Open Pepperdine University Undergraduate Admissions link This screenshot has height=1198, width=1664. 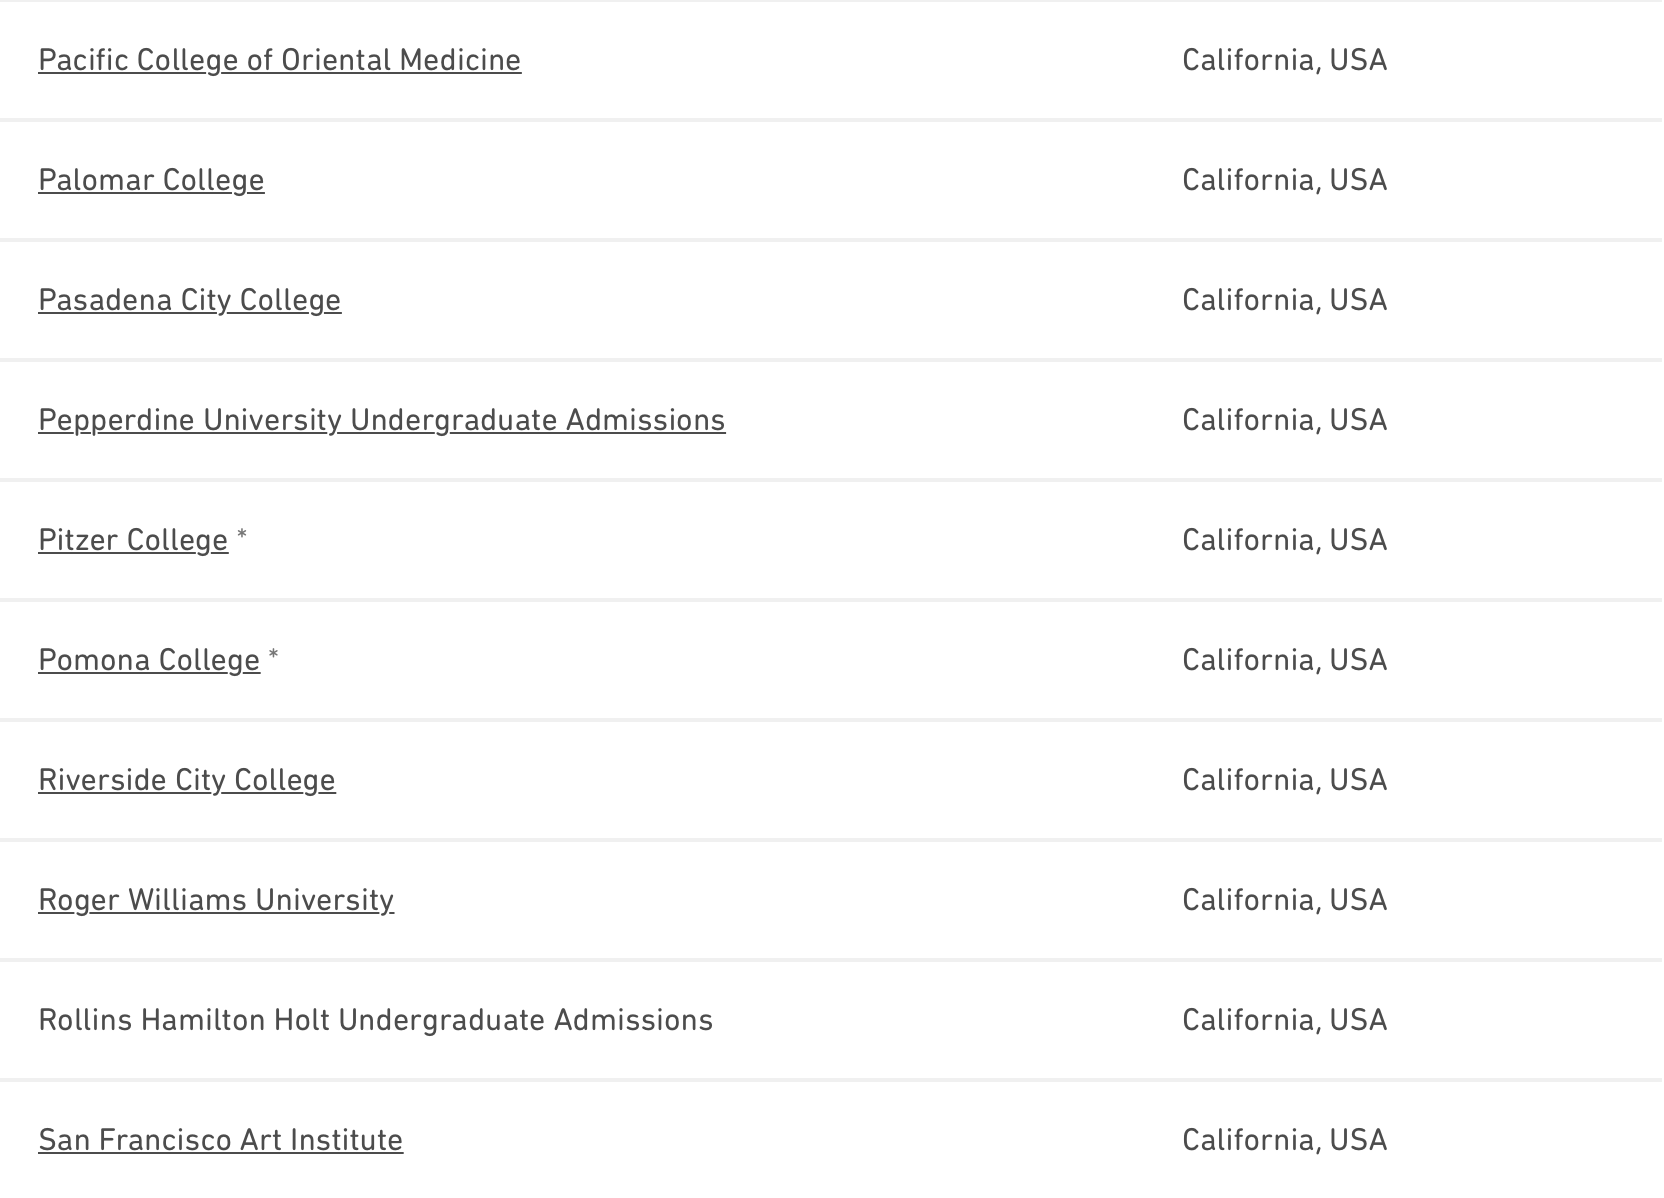tap(381, 420)
